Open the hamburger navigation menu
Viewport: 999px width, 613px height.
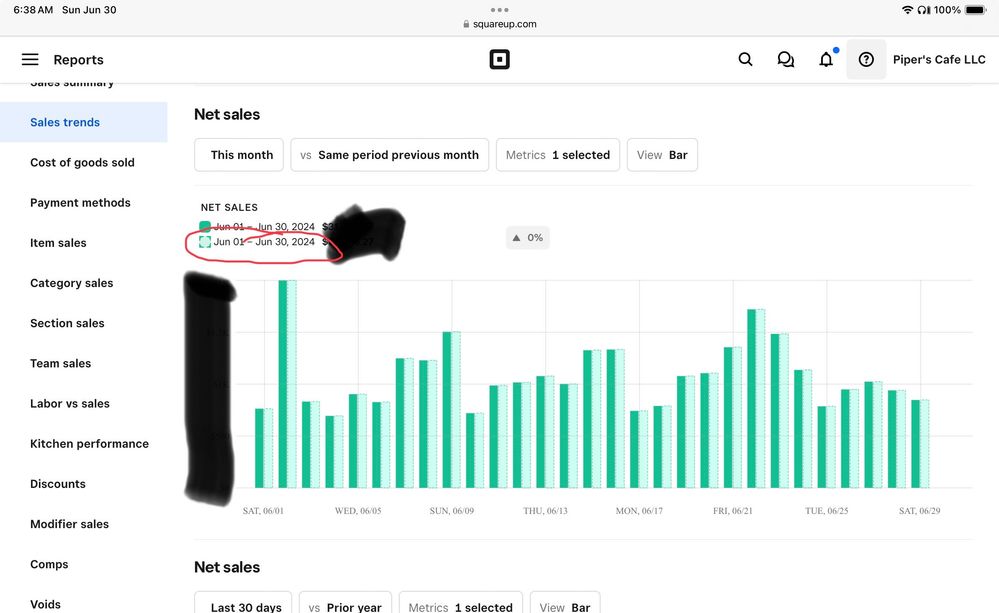click(x=30, y=60)
